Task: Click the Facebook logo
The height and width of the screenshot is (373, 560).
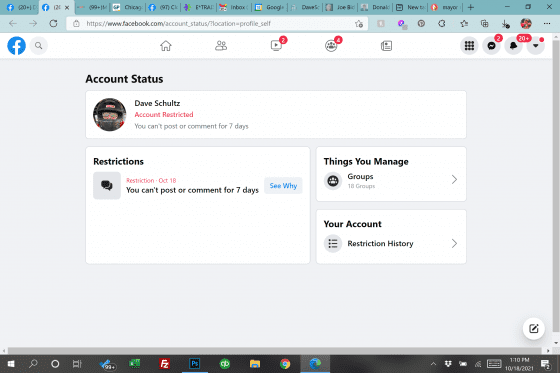Action: coord(16,46)
